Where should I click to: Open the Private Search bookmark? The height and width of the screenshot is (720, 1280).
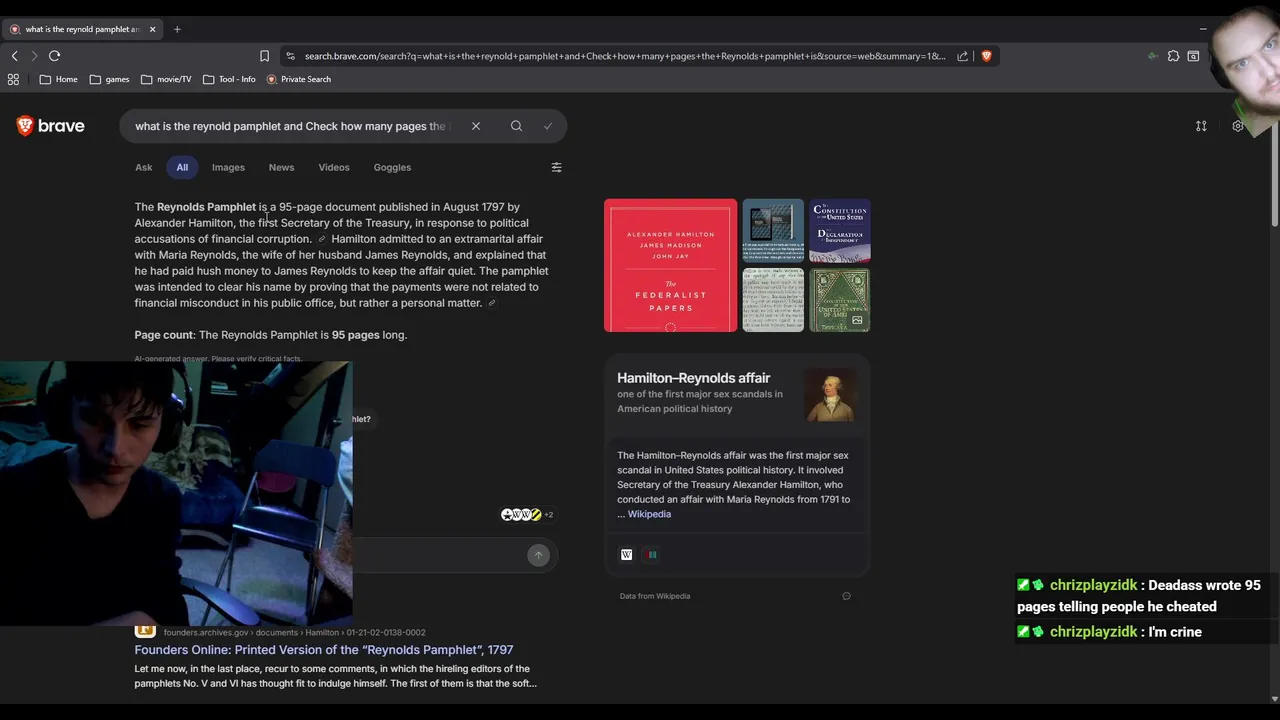(299, 79)
